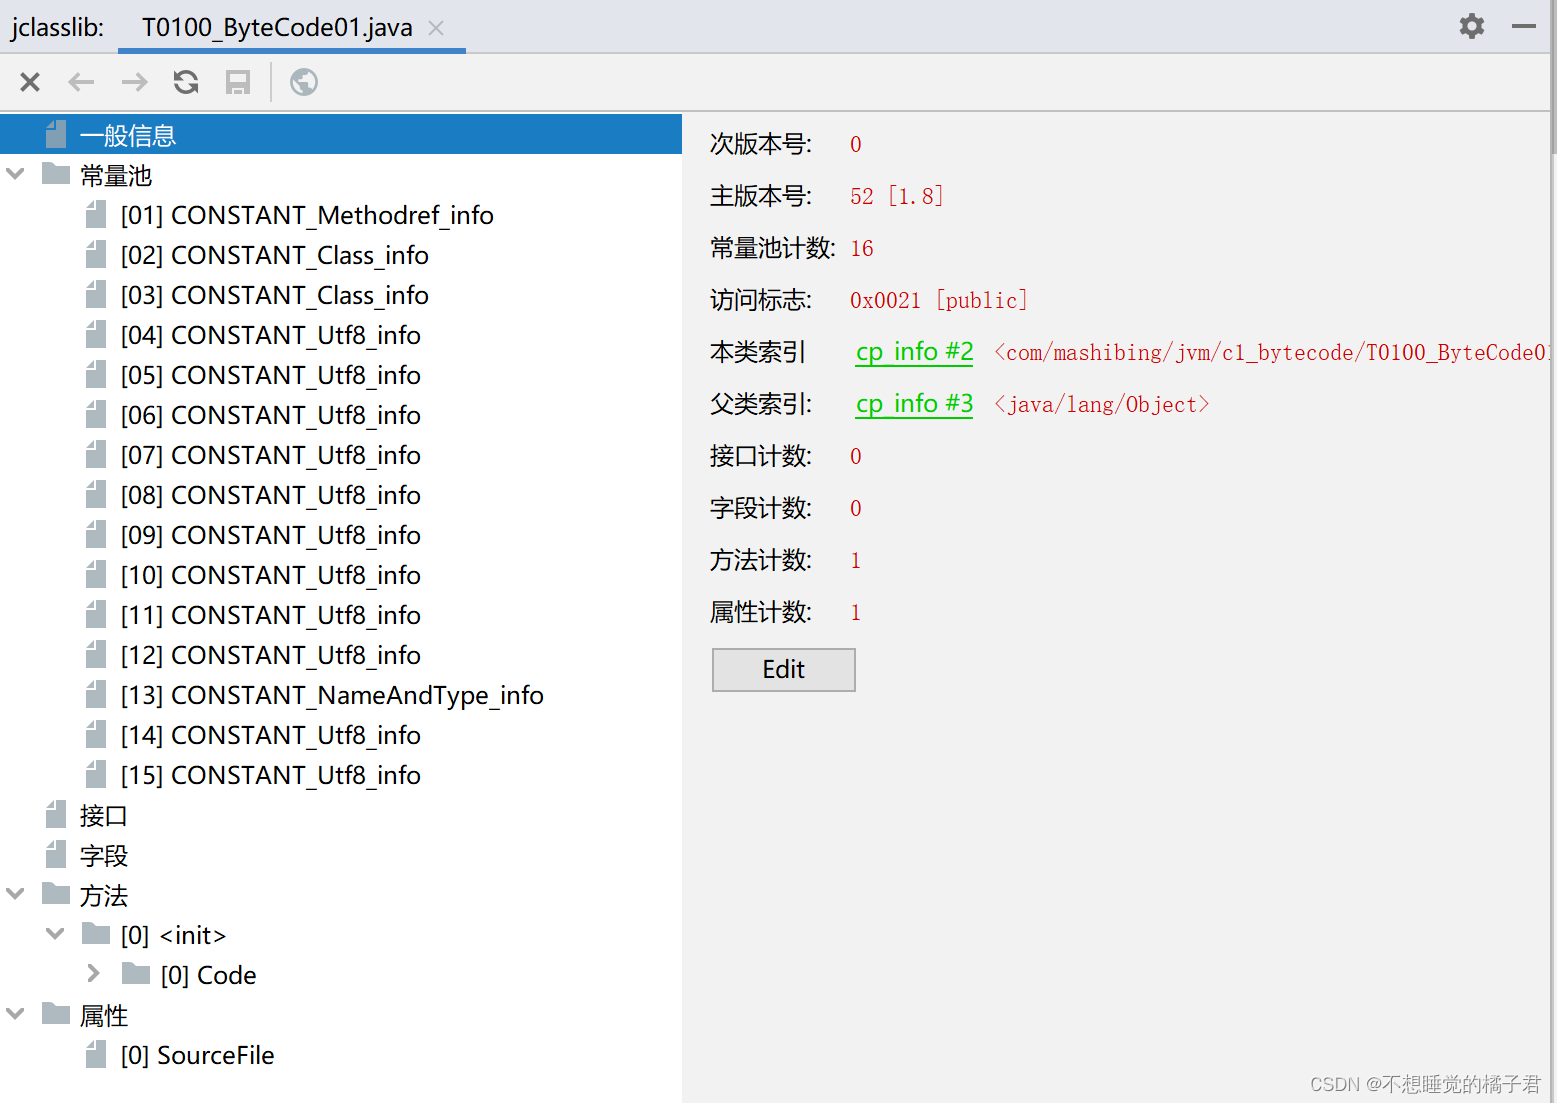
Task: Open the browser globe icon in toolbar
Action: 304,82
